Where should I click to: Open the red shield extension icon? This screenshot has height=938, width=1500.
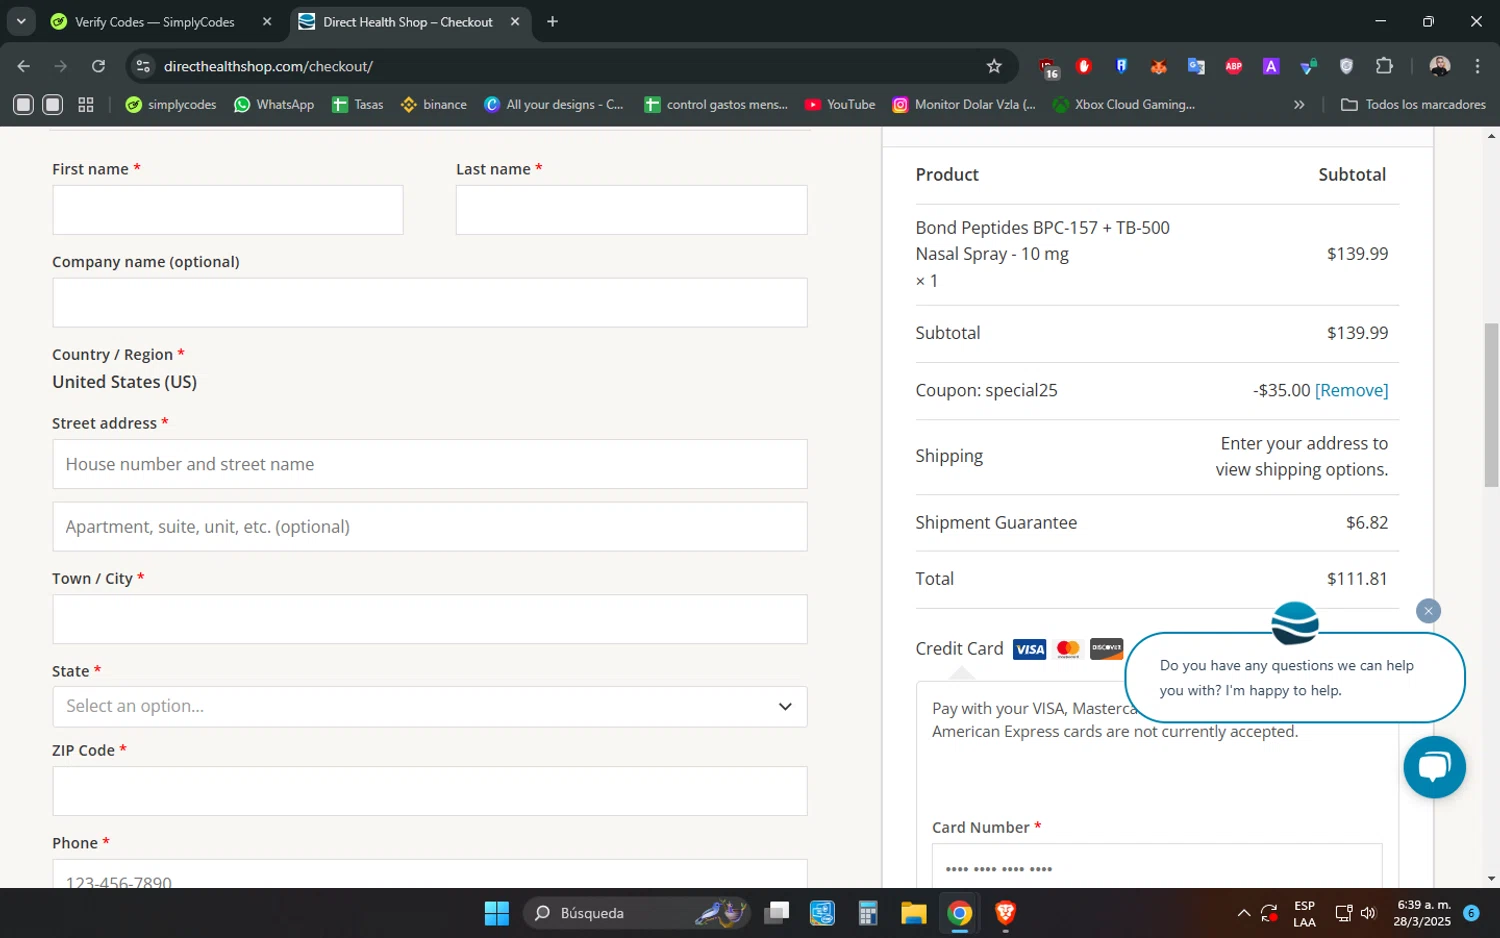[x=1084, y=66]
